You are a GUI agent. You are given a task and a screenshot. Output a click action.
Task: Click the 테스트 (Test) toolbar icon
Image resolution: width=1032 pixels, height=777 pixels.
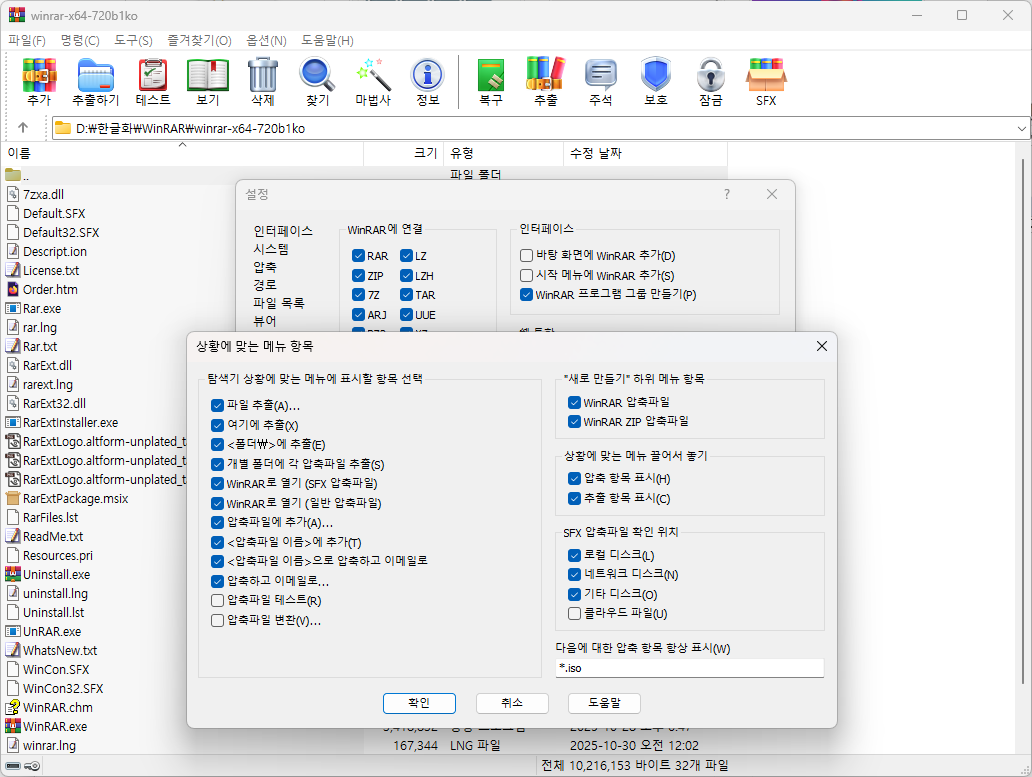pyautogui.click(x=153, y=82)
